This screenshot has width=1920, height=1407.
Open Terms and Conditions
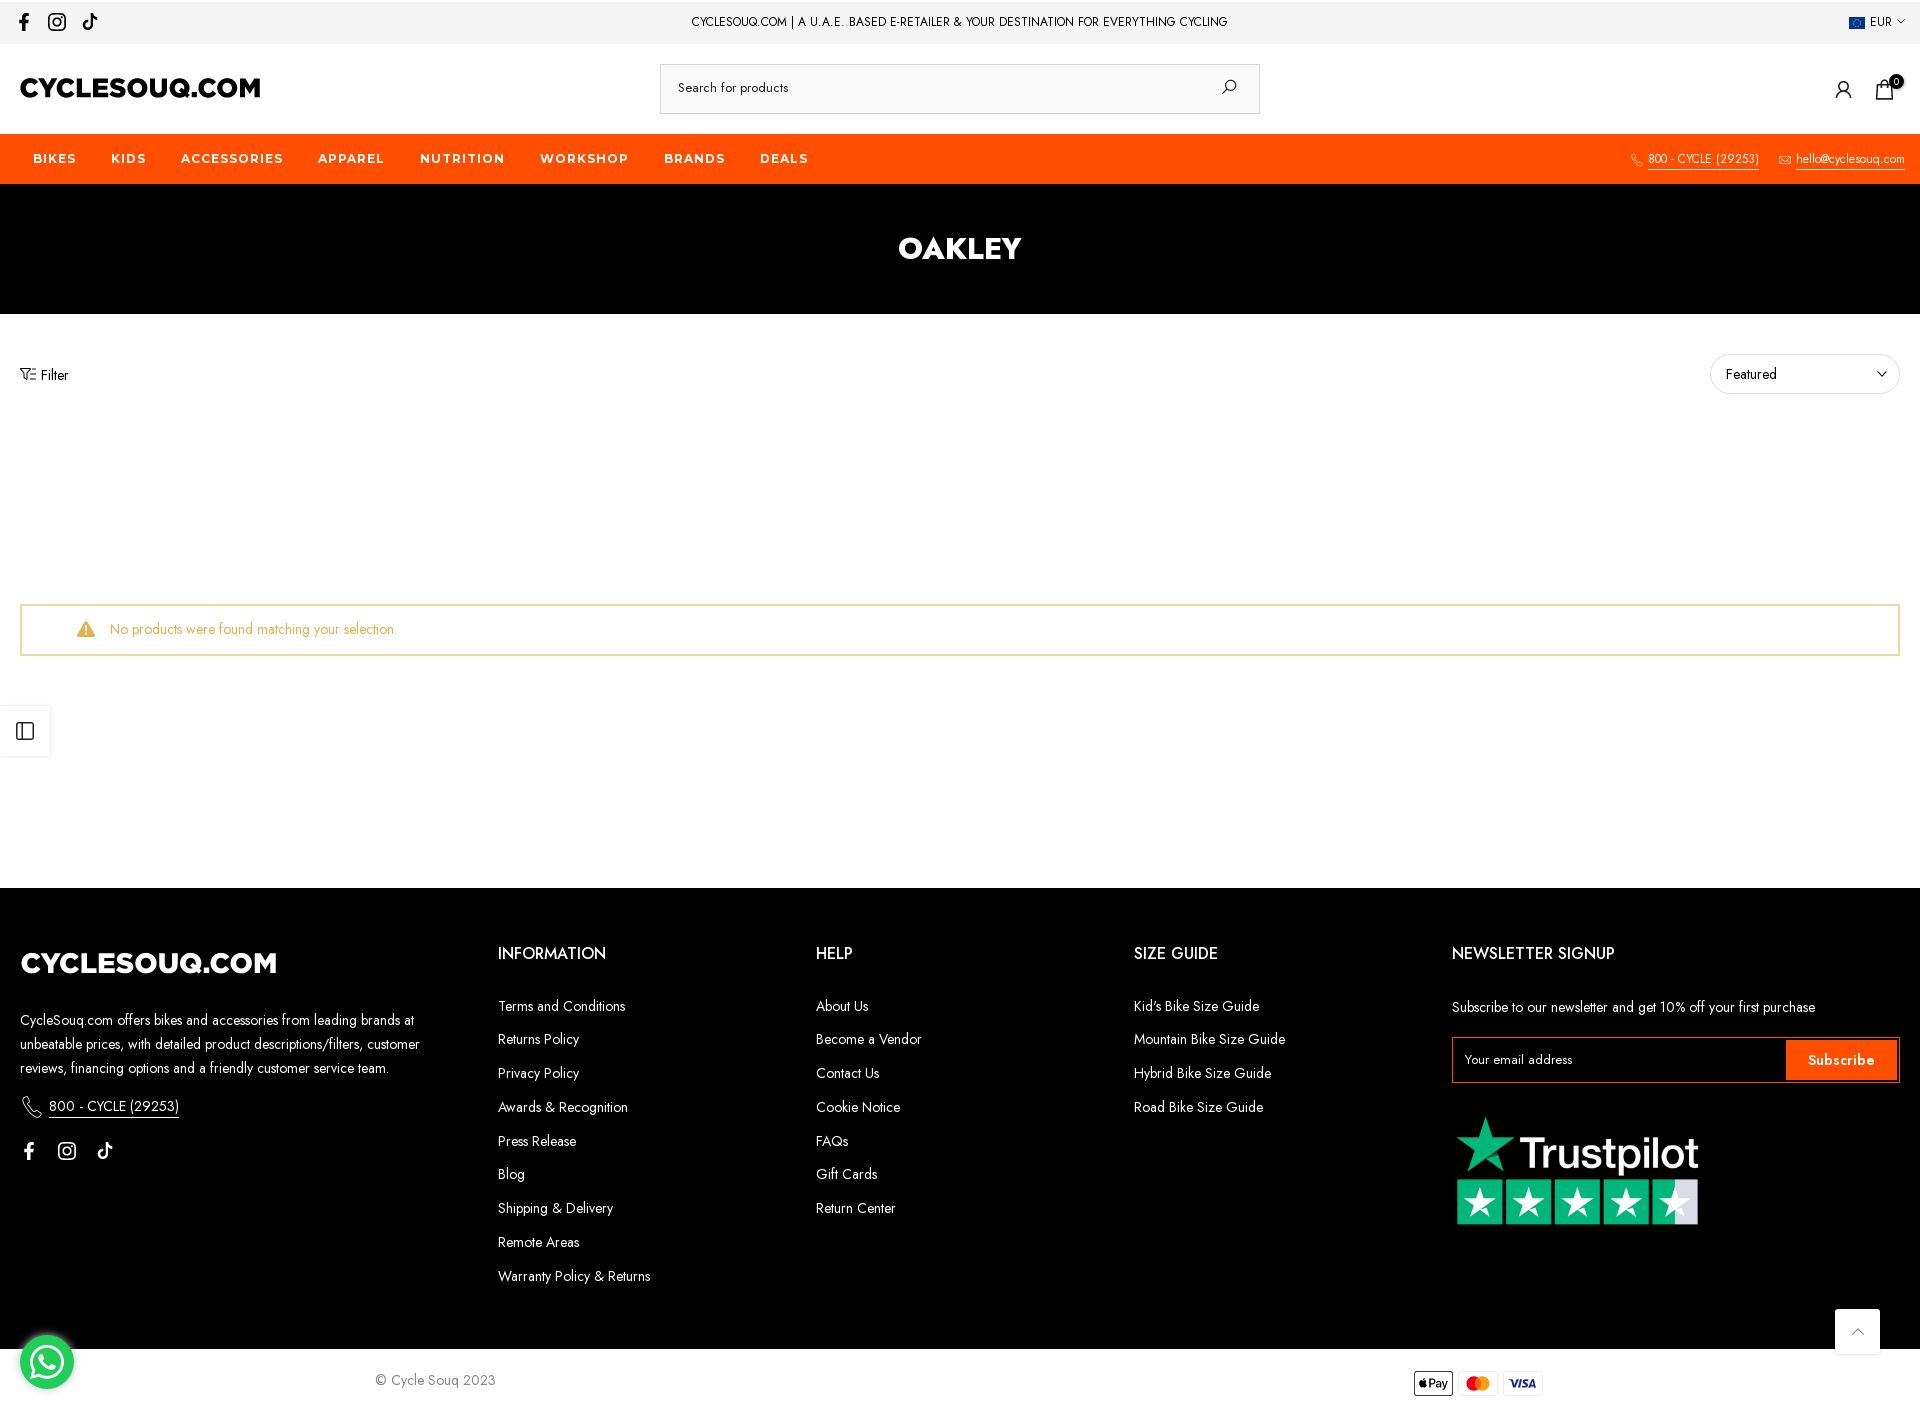561,1006
